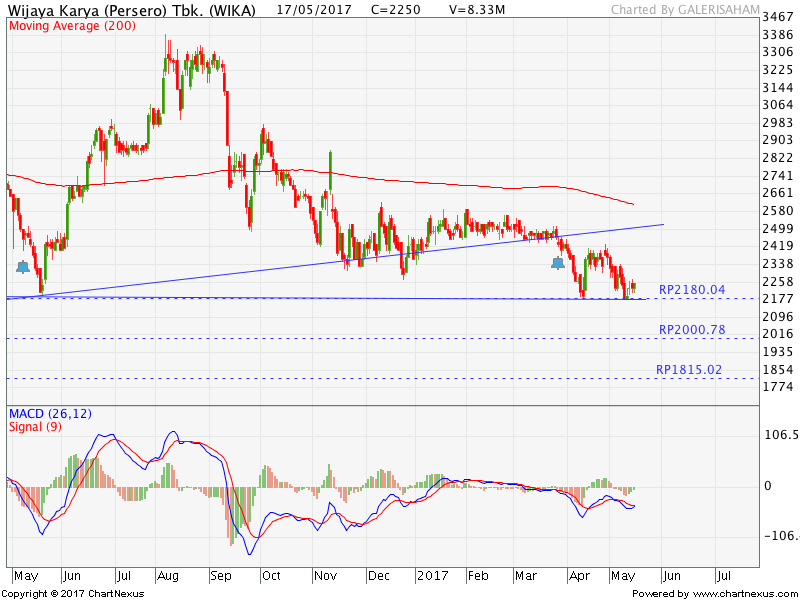This screenshot has width=800, height=600.
Task: Select the 2017 marker on time axis
Action: pyautogui.click(x=432, y=576)
